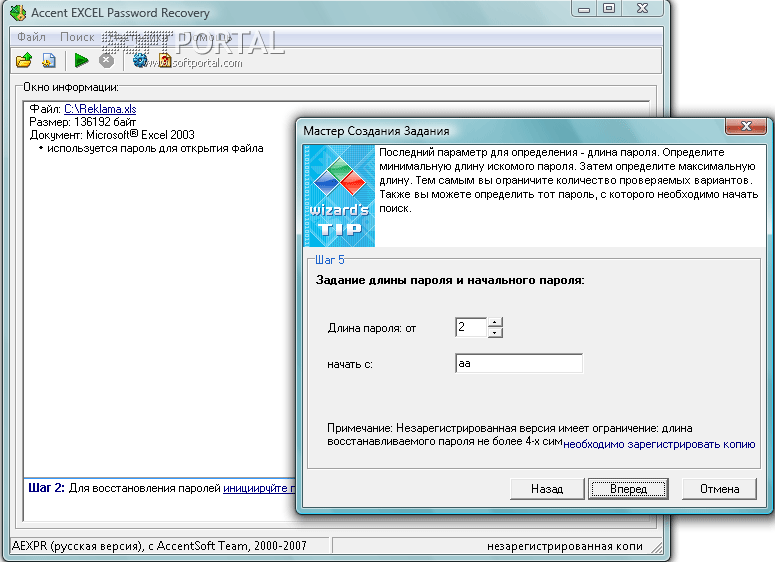This screenshot has width=775, height=562.
Task: Open the C:\Reklama.xls file link
Action: point(100,109)
